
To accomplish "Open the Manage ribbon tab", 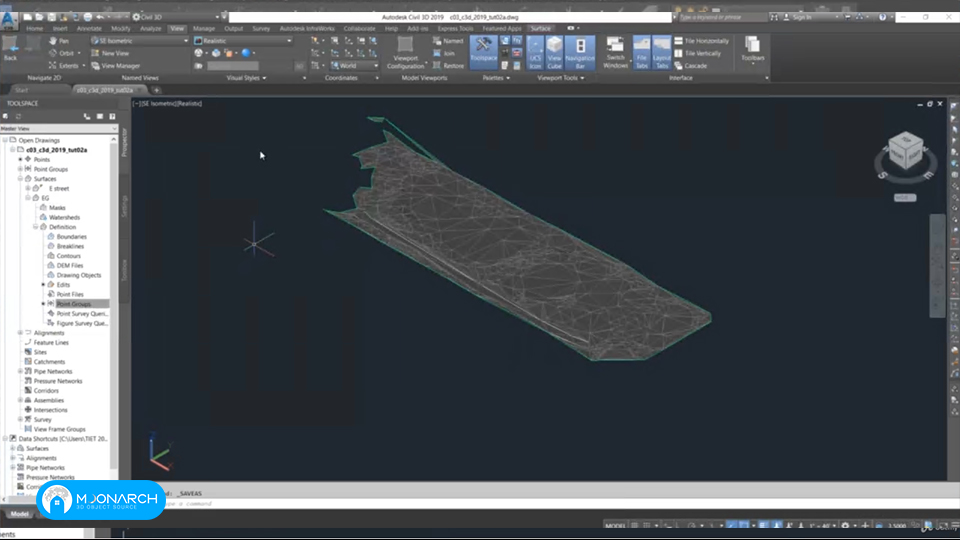I will [204, 28].
